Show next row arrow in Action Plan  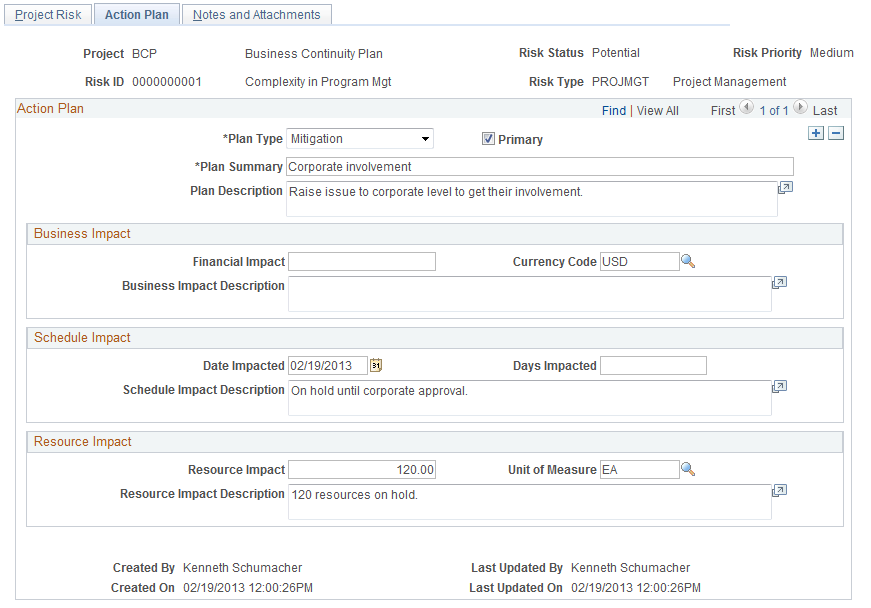pos(800,107)
